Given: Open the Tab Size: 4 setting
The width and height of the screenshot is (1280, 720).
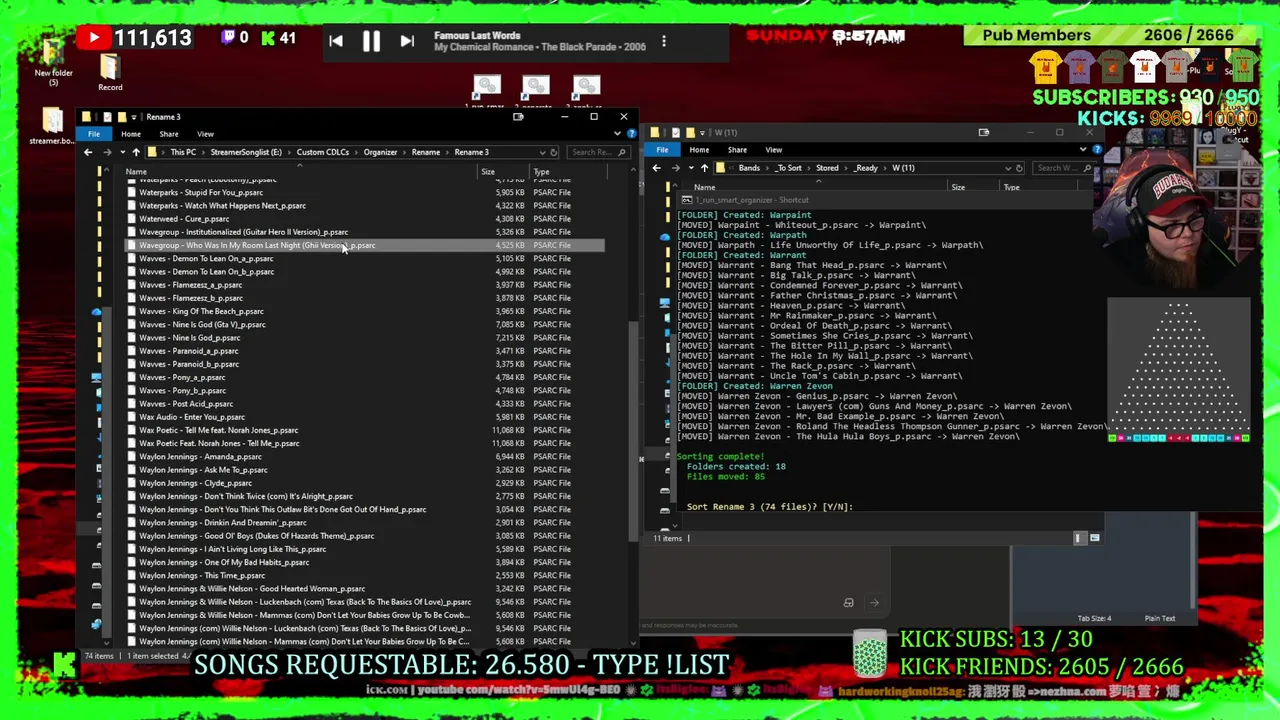Looking at the screenshot, I should coord(1094,618).
